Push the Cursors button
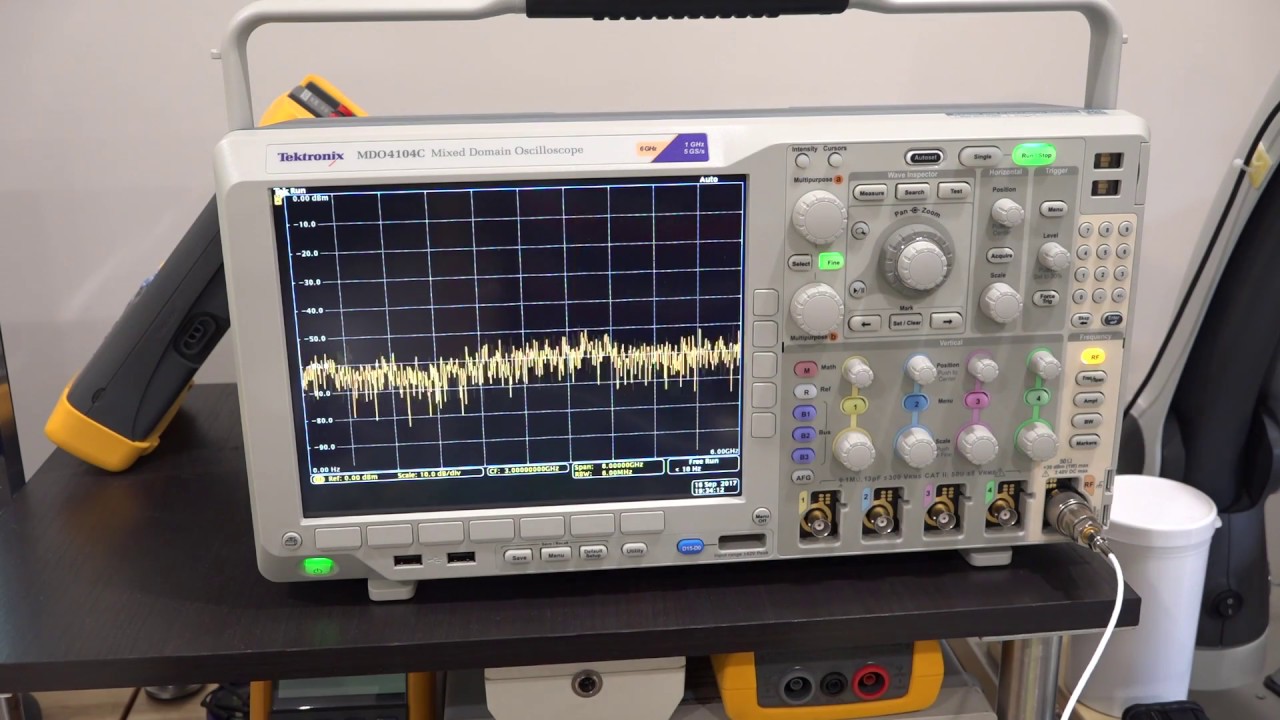This screenshot has height=720, width=1280. pos(835,160)
